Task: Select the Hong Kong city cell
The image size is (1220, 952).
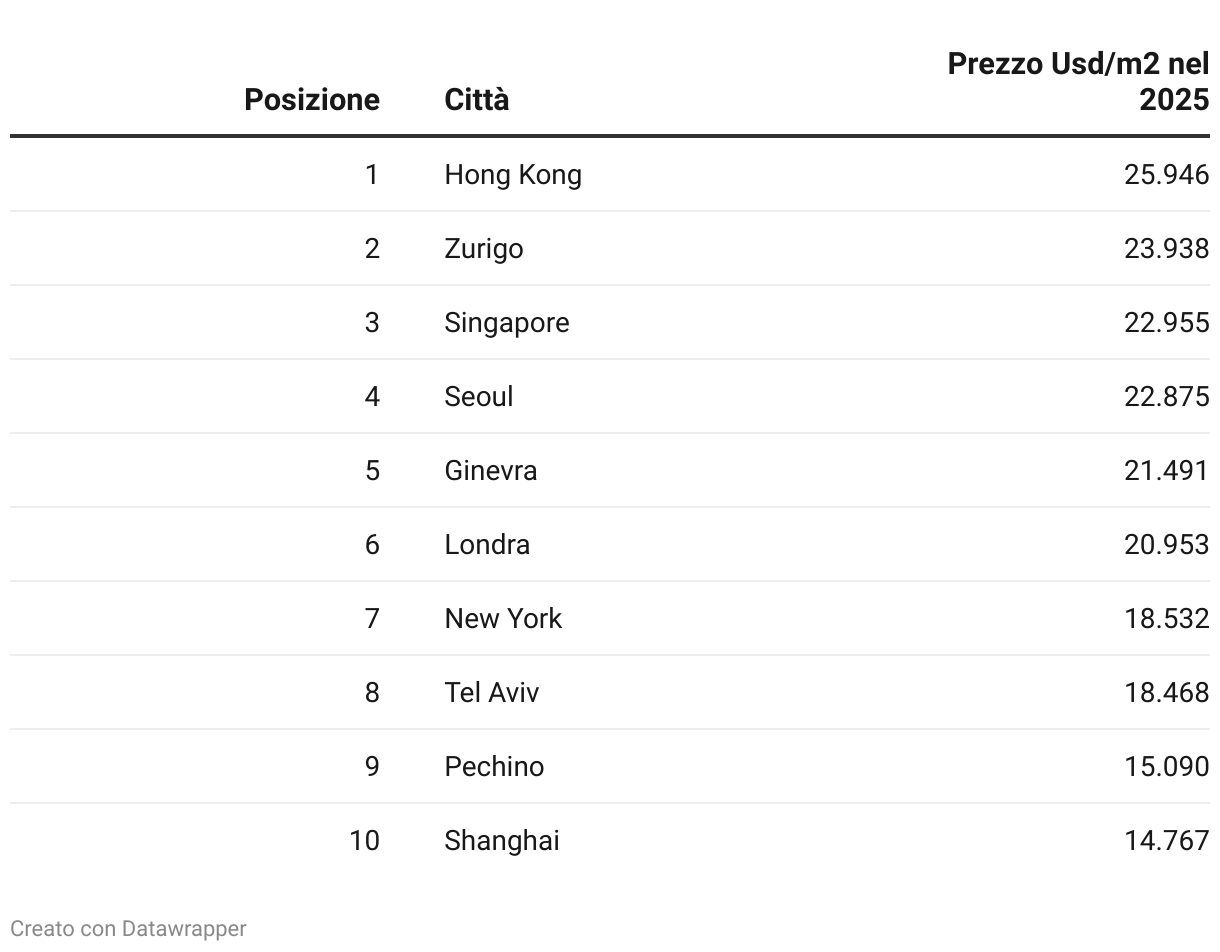Action: [x=513, y=175]
